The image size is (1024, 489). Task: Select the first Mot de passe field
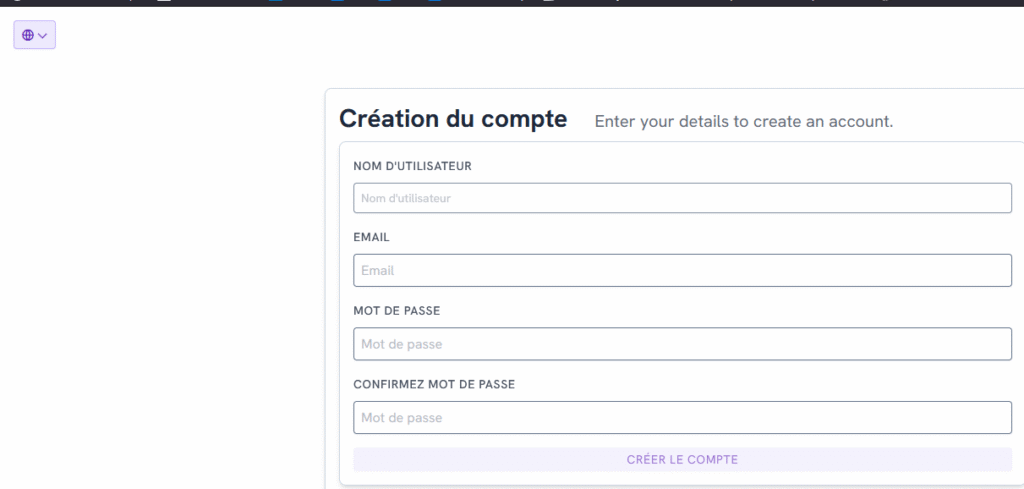[x=682, y=344]
